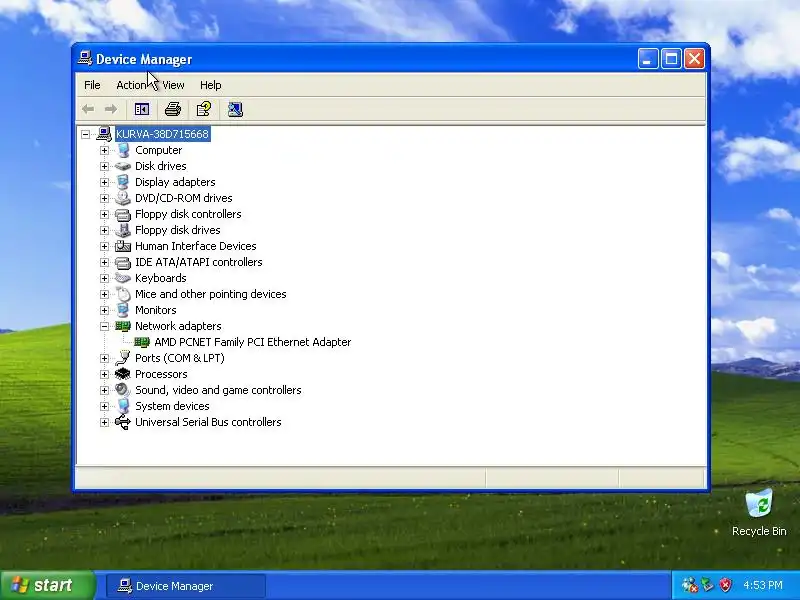
Task: Select the Ports (COM & LPT) label
Action: pos(180,358)
